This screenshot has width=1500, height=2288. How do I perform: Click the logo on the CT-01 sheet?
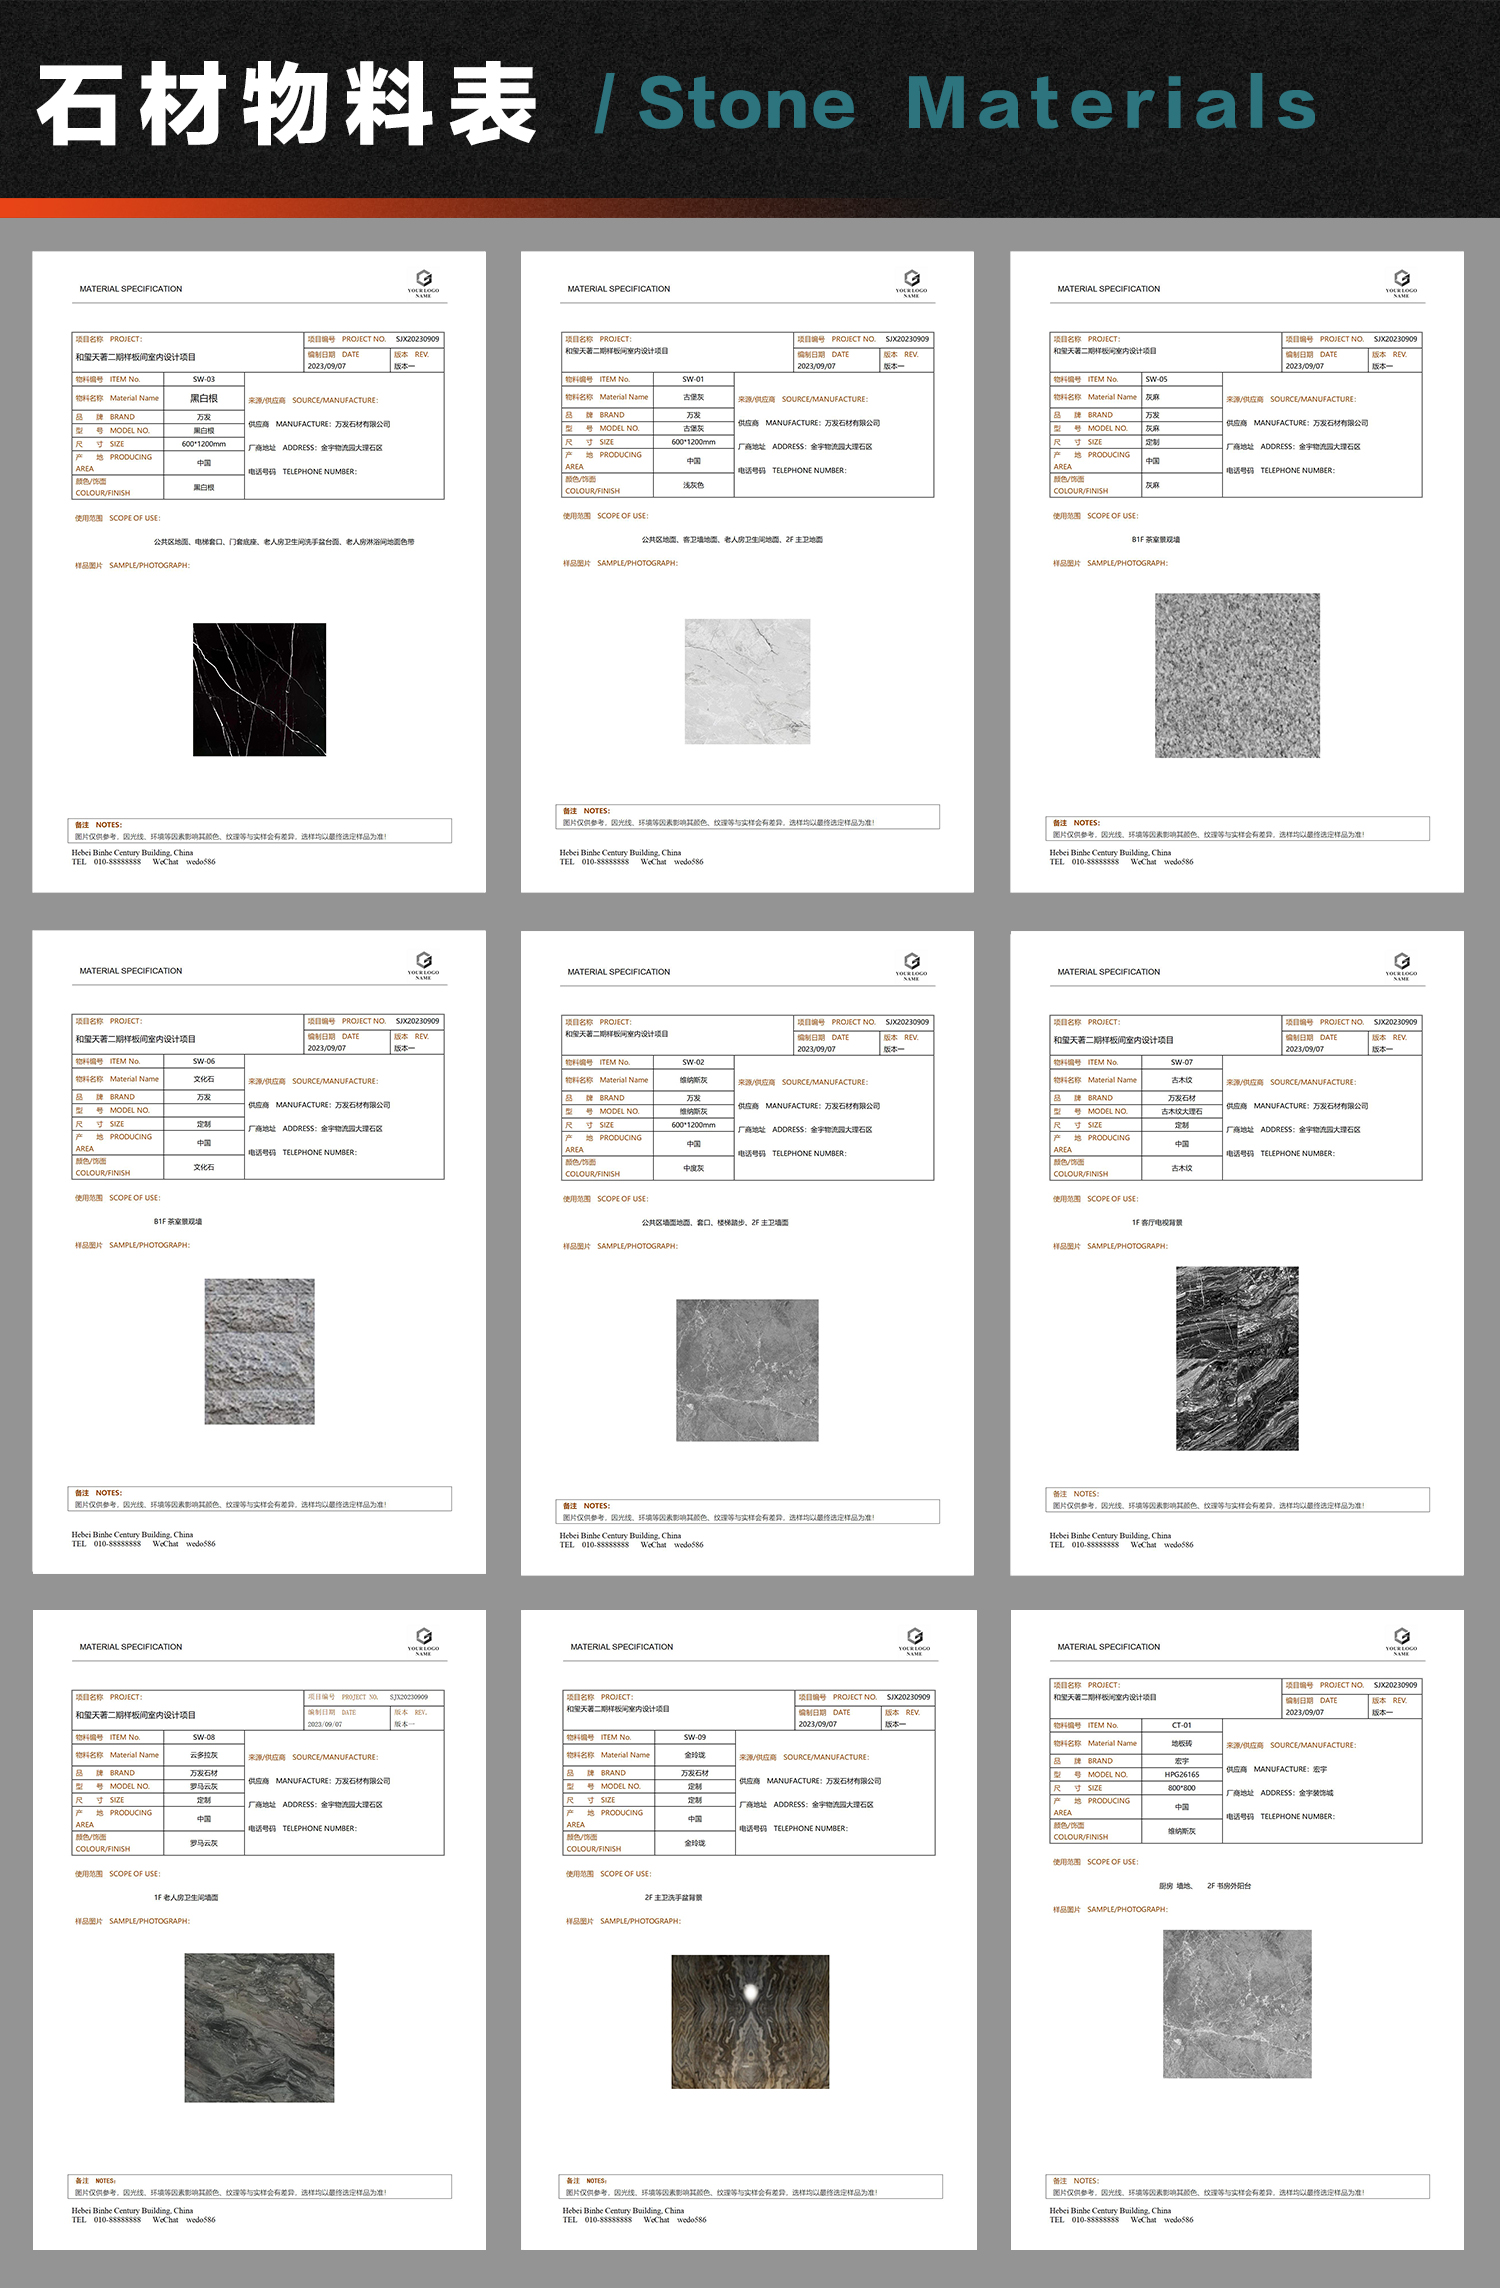[x=1401, y=1641]
